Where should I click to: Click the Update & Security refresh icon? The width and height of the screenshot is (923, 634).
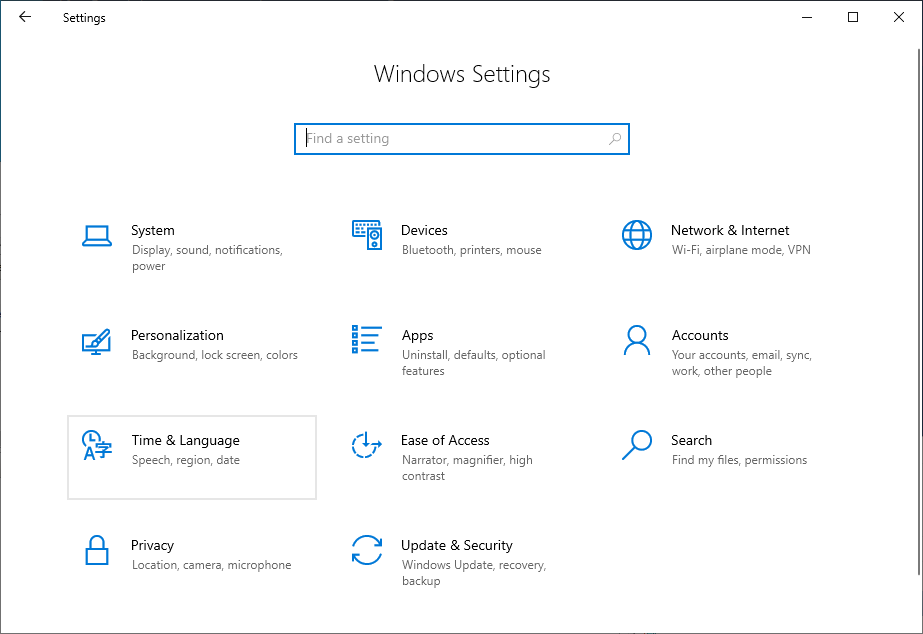tap(367, 550)
